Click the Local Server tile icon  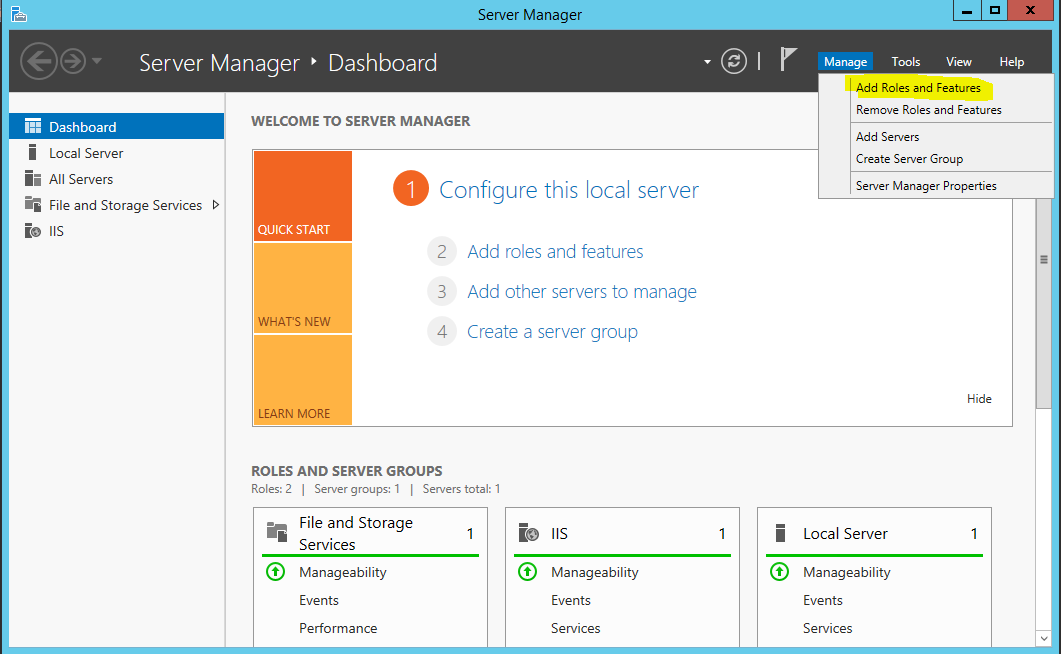[x=780, y=534]
